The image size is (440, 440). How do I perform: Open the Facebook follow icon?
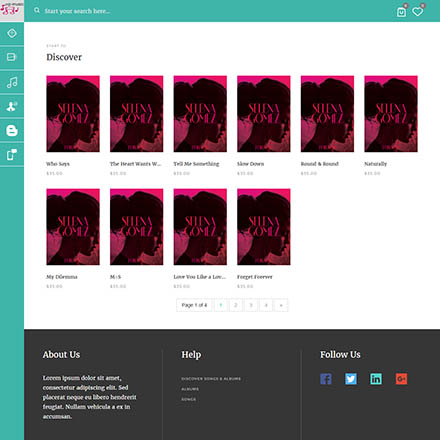coord(326,379)
